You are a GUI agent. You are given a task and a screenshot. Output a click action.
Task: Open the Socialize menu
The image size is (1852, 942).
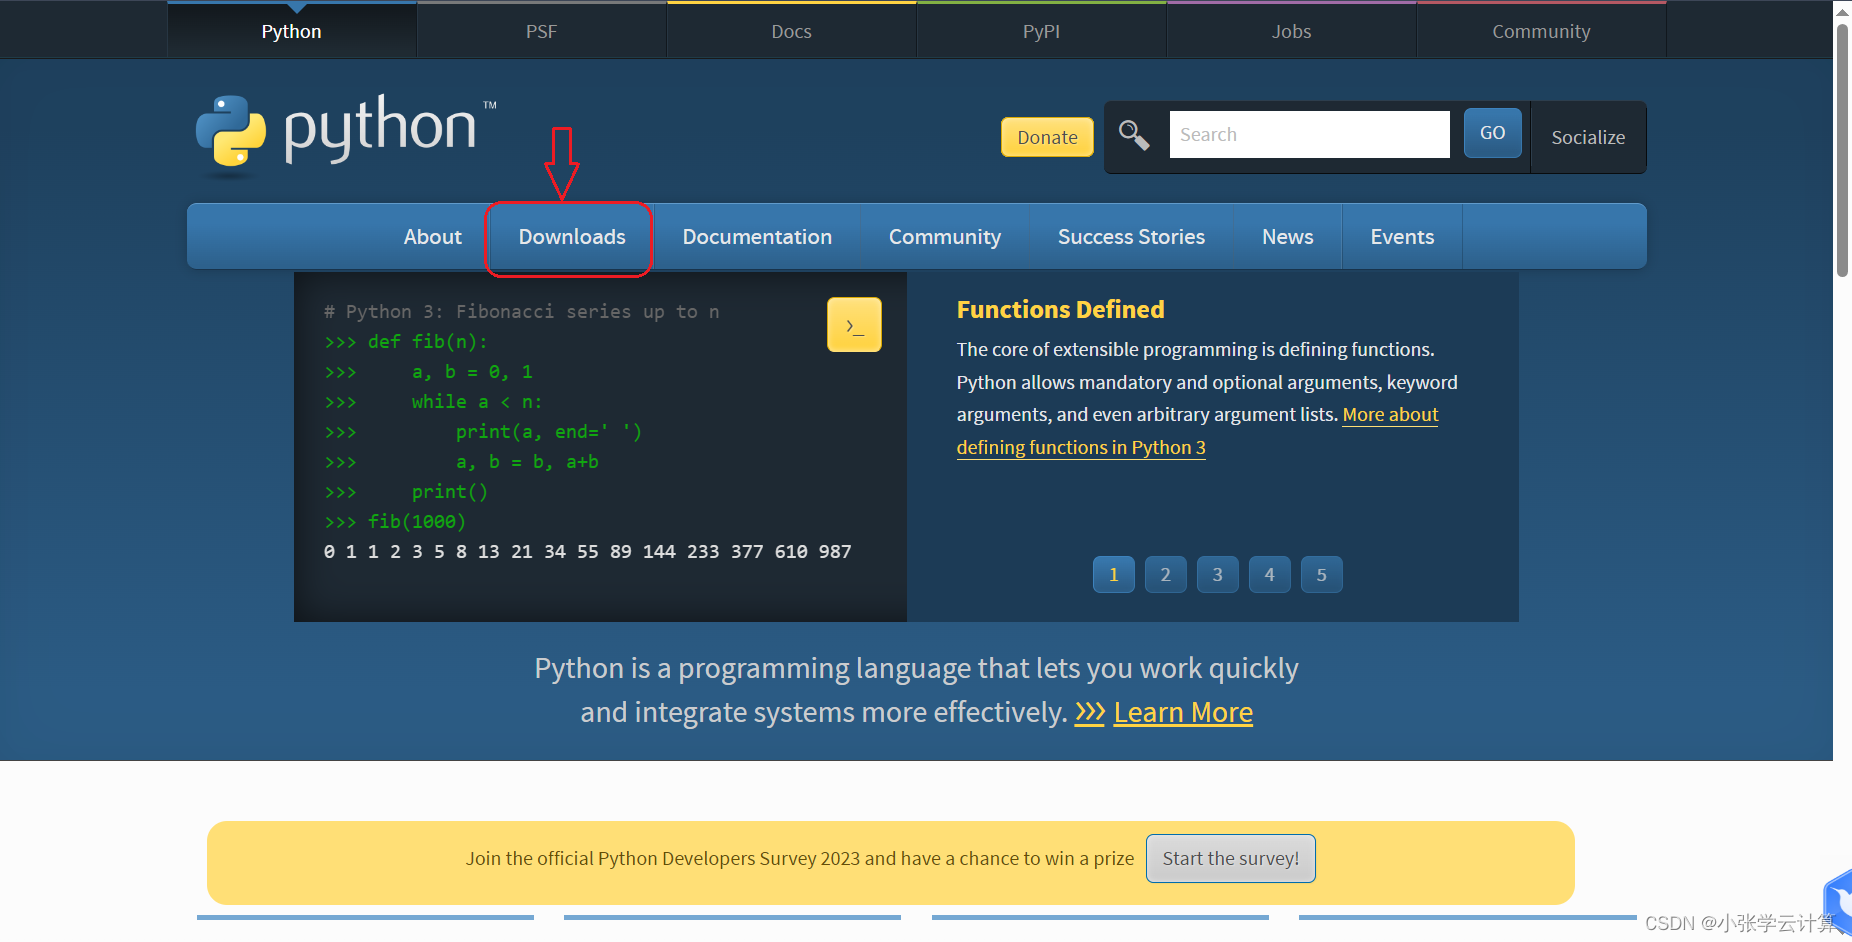pyautogui.click(x=1588, y=137)
